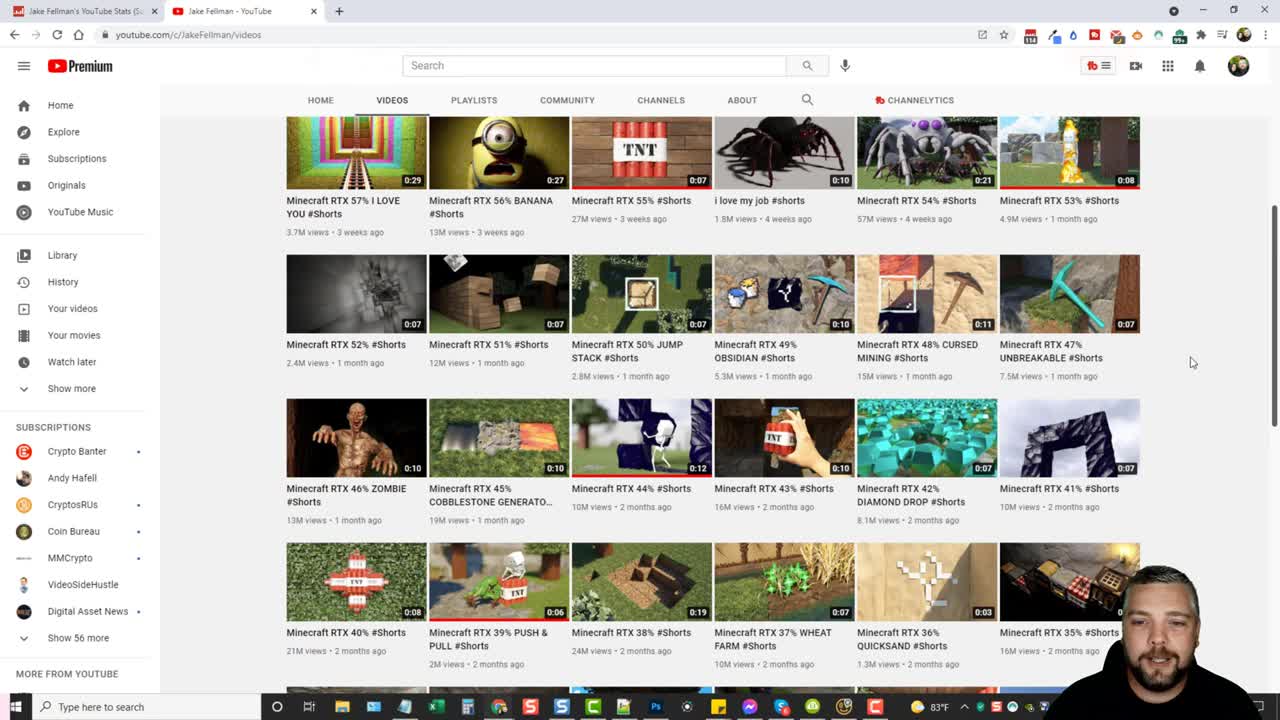Click the red extension button beside Create
This screenshot has height=720, width=1280.
pos(1098,66)
